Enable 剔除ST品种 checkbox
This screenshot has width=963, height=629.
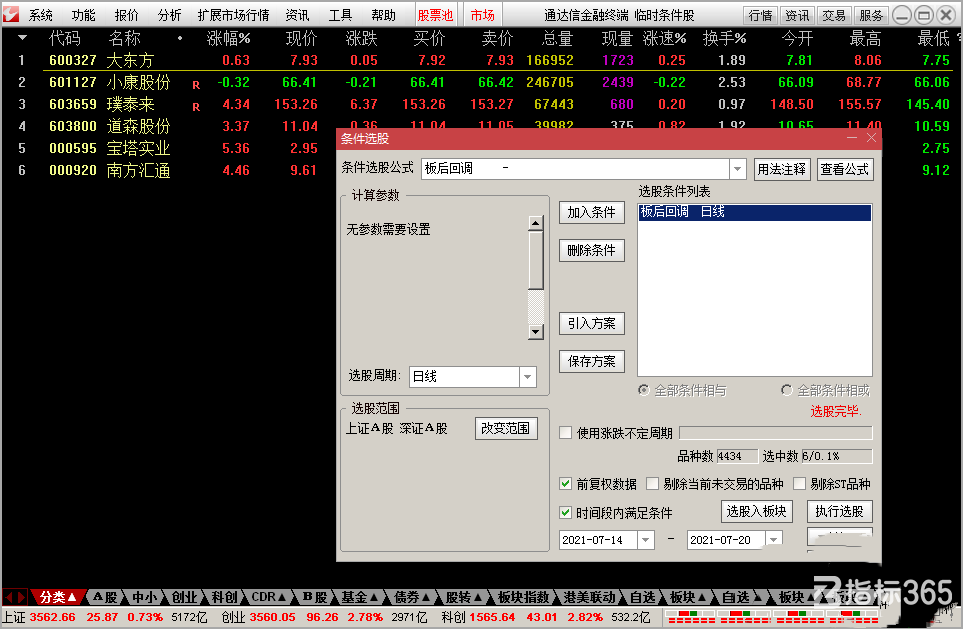799,483
